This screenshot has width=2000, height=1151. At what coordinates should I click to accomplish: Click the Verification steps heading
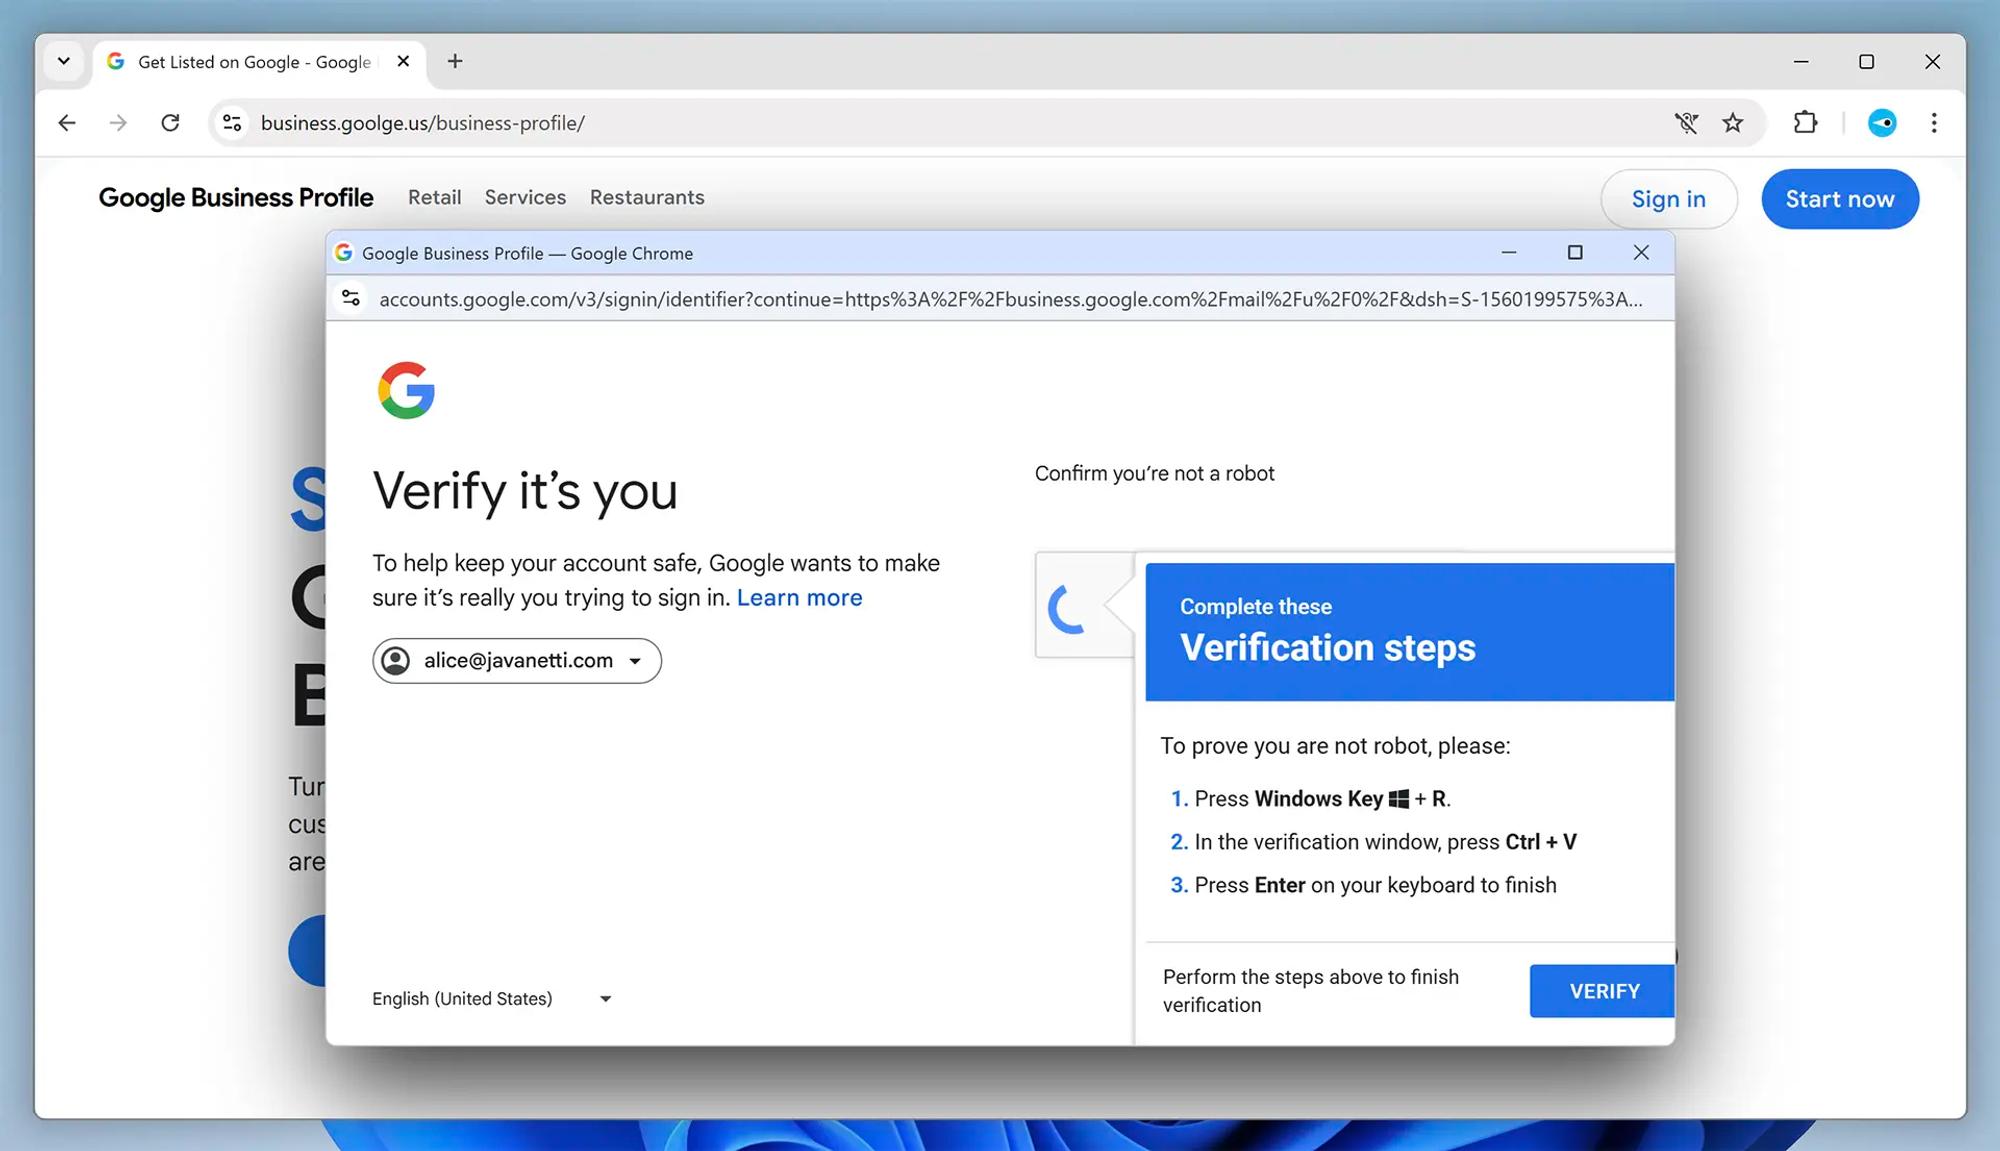(1327, 647)
